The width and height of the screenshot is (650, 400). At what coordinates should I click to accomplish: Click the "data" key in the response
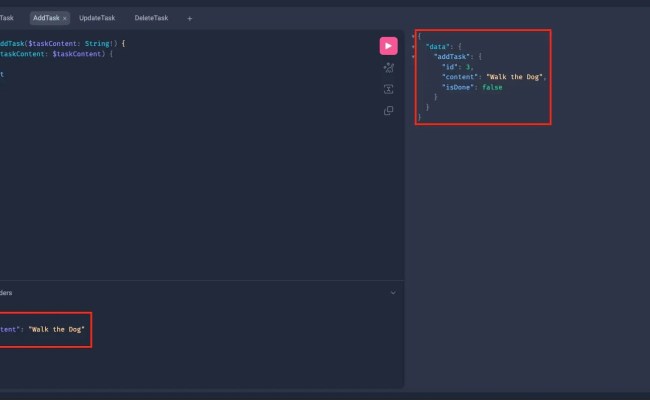(438, 47)
